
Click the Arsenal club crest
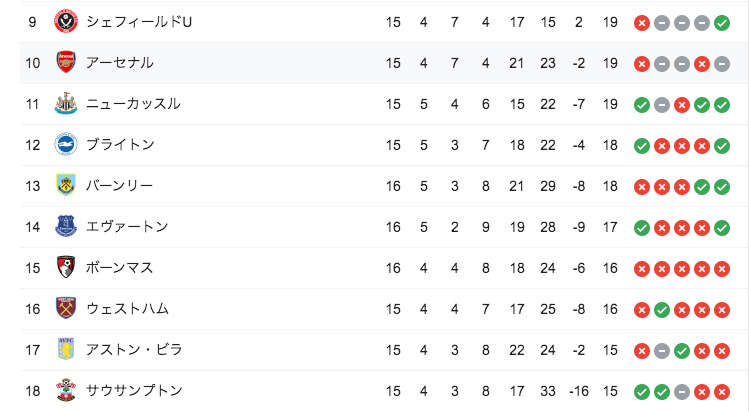pyautogui.click(x=66, y=63)
